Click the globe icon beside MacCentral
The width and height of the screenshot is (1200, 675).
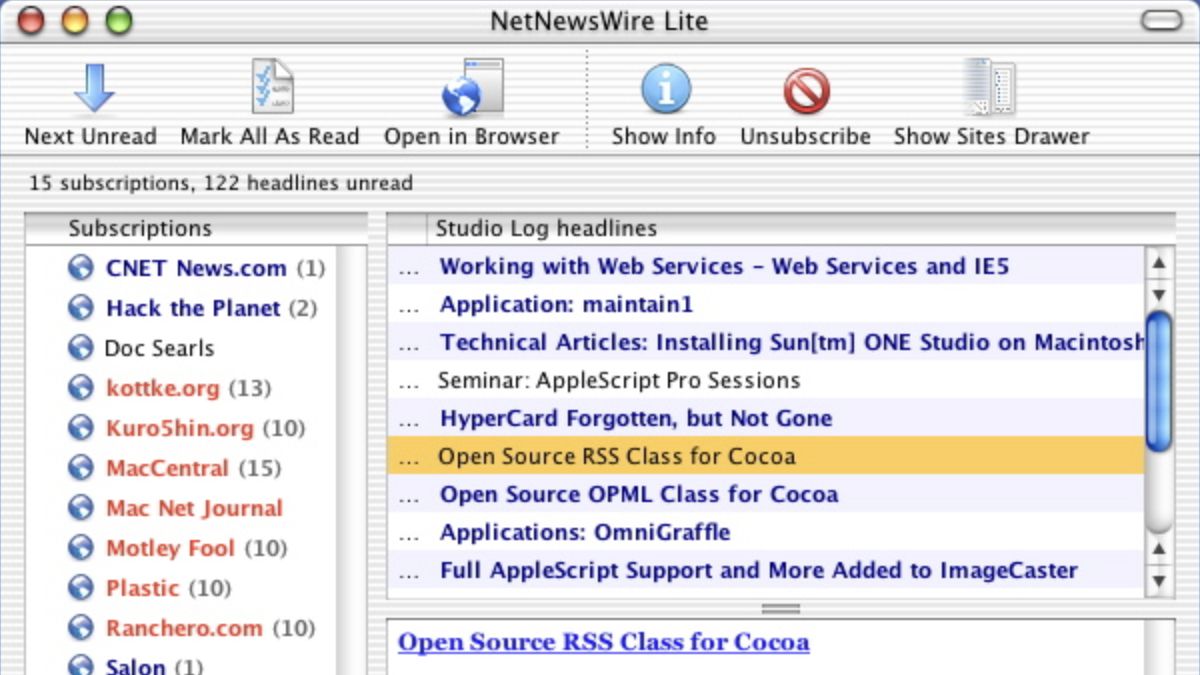81,468
